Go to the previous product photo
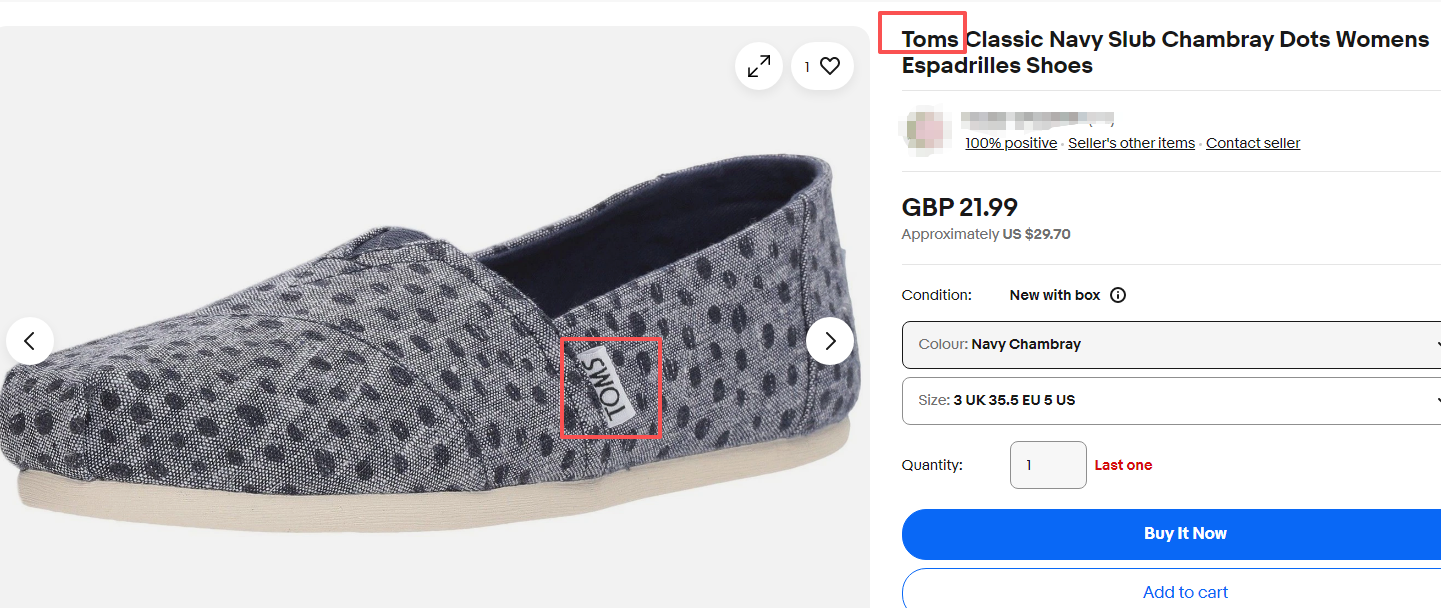This screenshot has width=1441, height=608. (x=30, y=341)
